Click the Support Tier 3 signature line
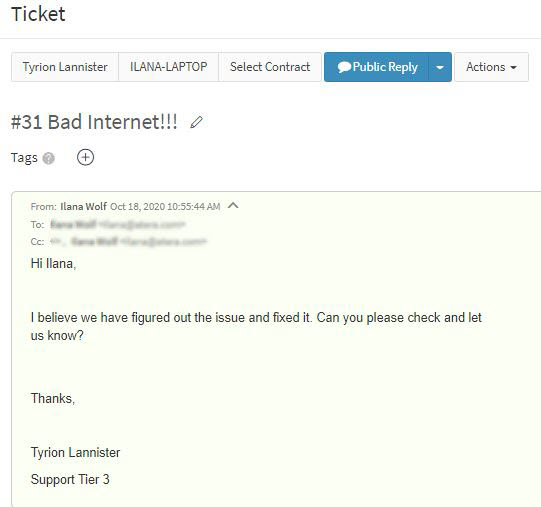Viewport: 541px width, 507px height. pyautogui.click(x=70, y=479)
